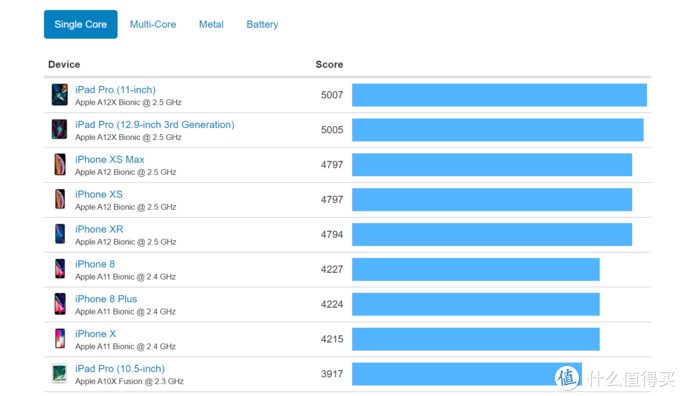Open iPad Pro (10.5-inch) link
The image size is (680, 396).
120,369
